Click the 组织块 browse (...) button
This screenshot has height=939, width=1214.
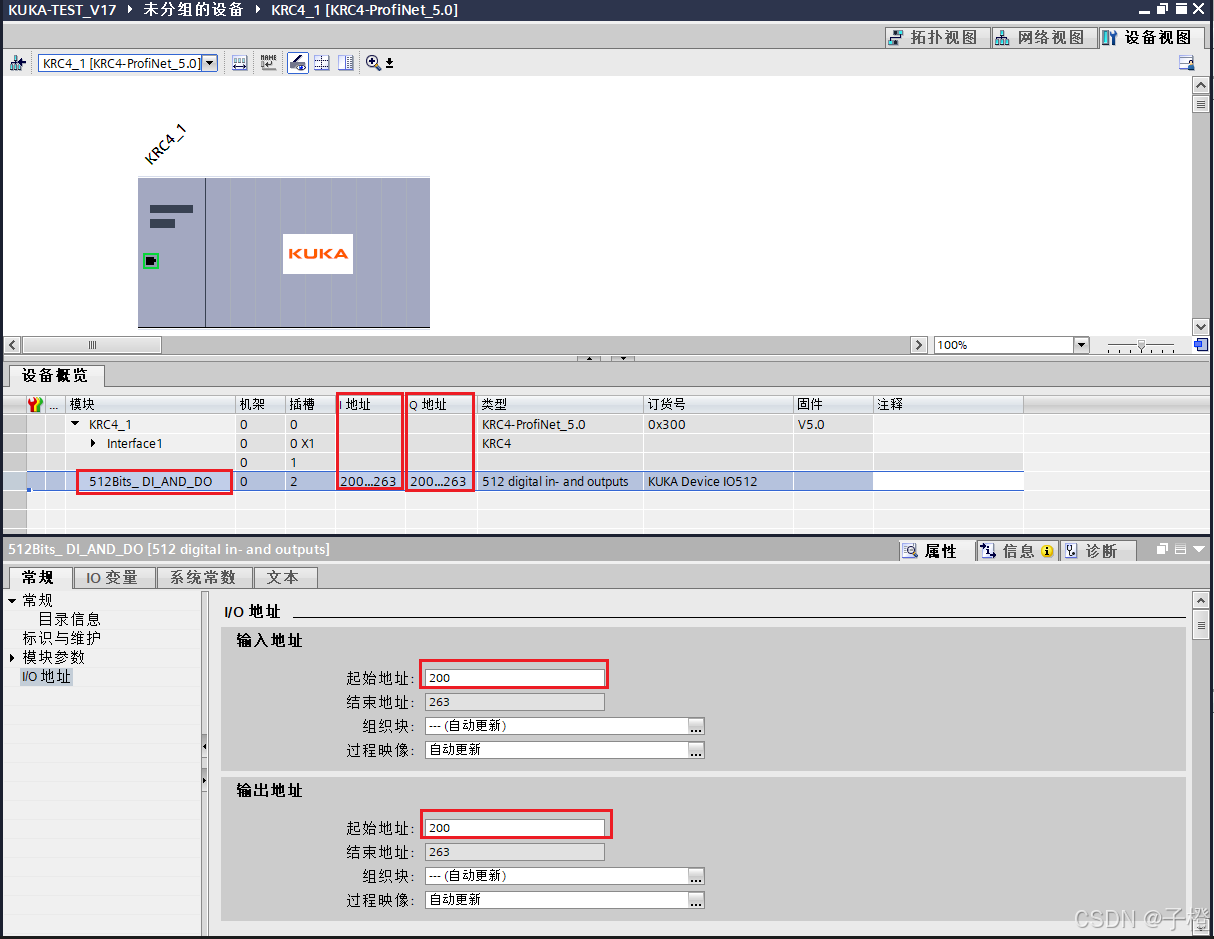point(696,726)
